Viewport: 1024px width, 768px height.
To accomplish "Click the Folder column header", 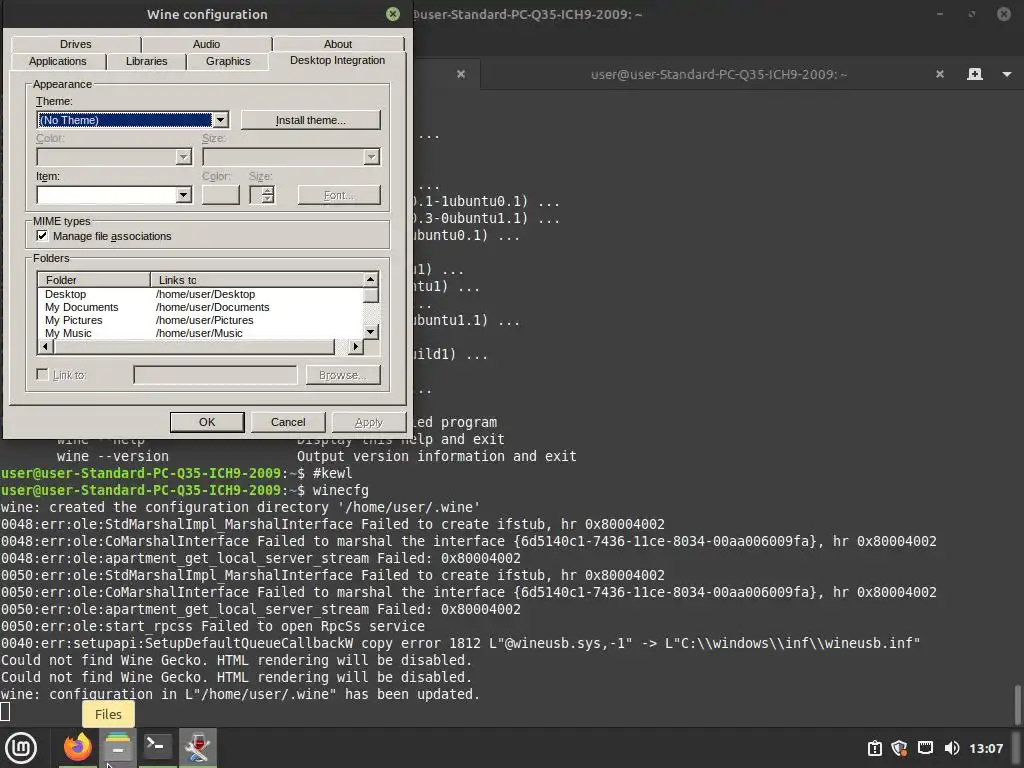I will pyautogui.click(x=94, y=280).
